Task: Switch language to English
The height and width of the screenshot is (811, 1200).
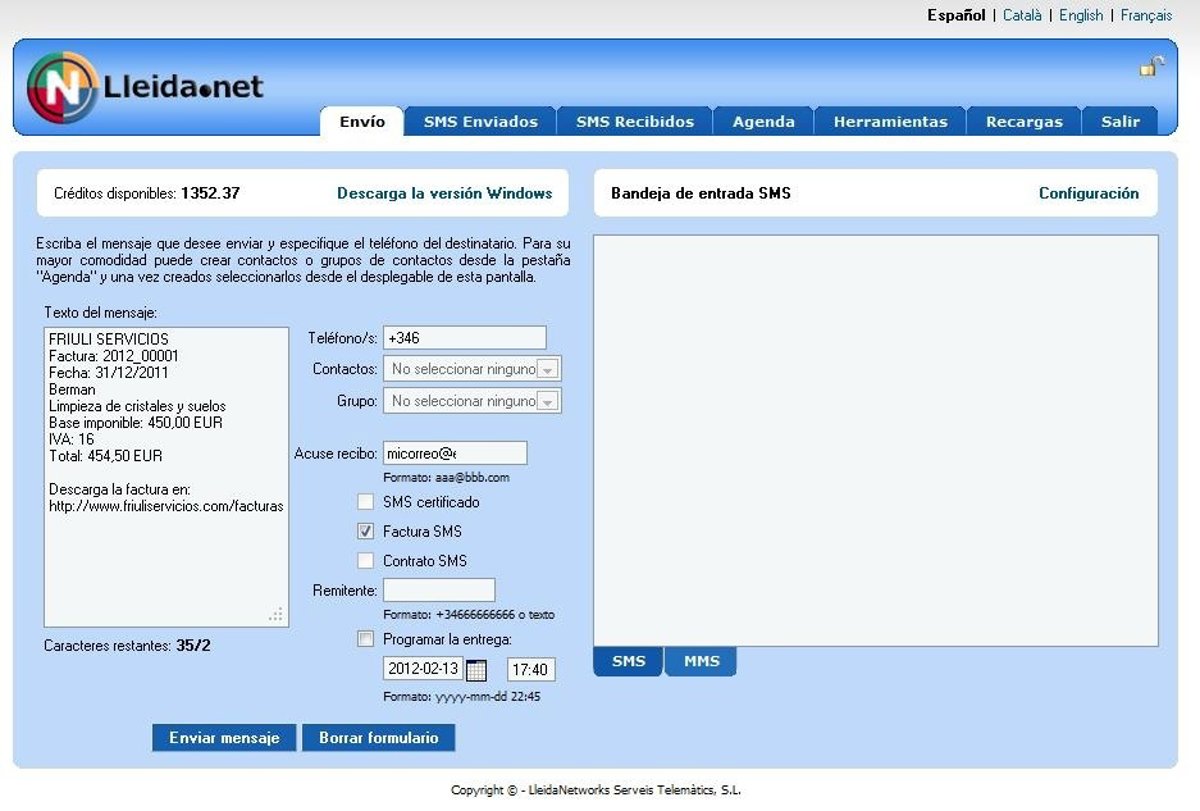Action: (1080, 15)
